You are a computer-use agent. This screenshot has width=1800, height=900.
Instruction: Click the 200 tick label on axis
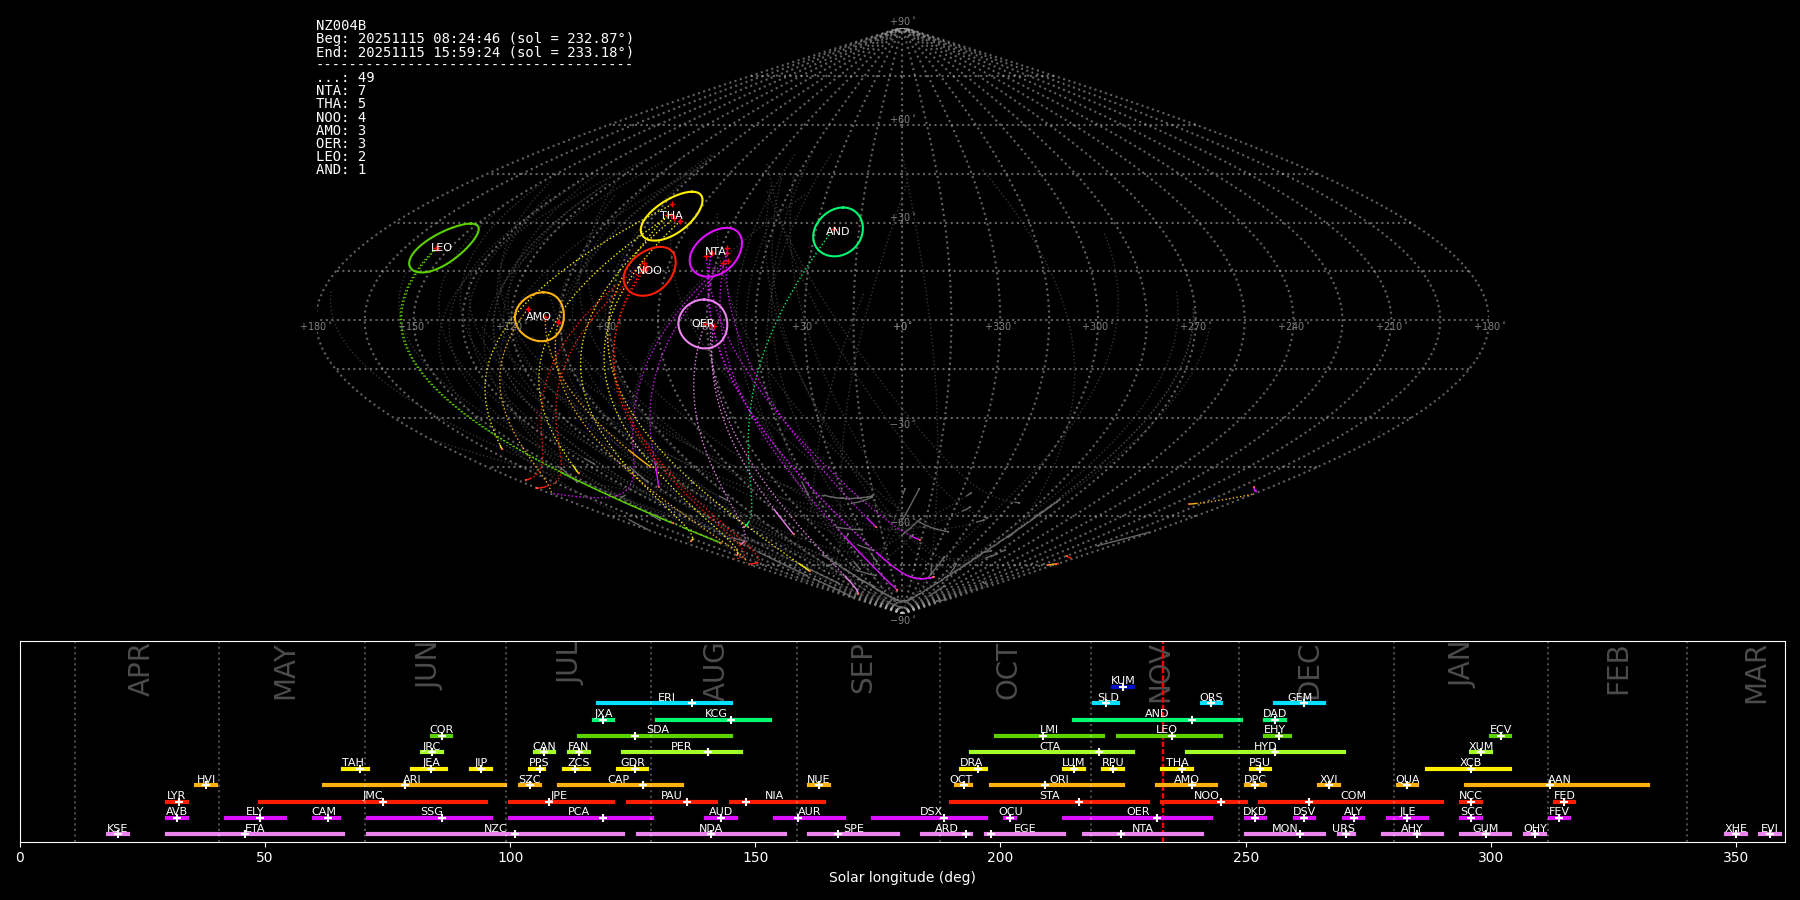tap(1000, 857)
